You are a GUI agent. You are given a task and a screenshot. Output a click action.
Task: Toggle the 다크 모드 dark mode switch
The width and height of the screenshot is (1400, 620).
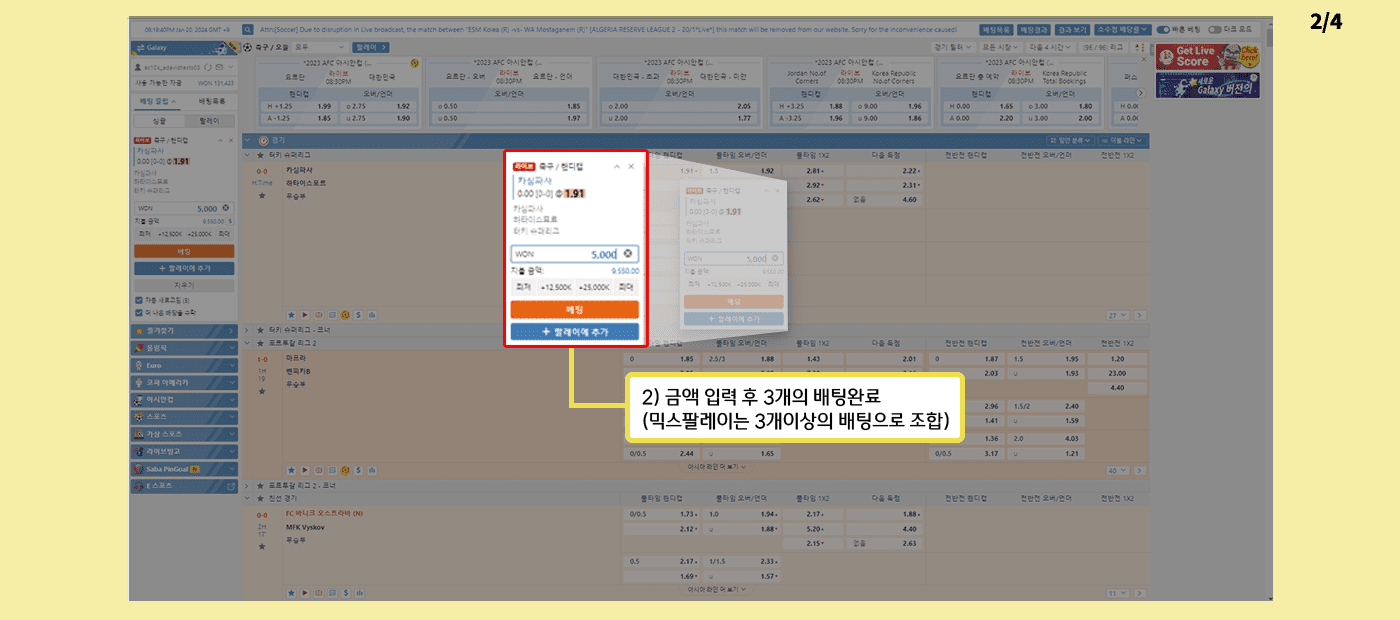click(x=1214, y=30)
